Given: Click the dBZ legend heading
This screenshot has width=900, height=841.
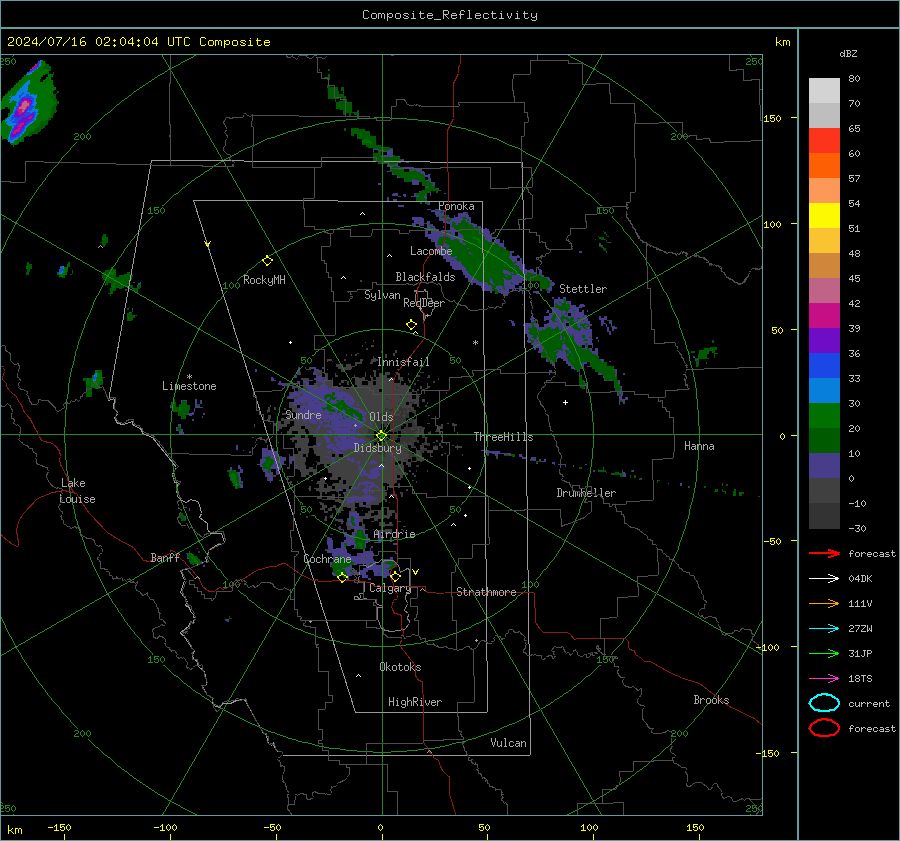Looking at the screenshot, I should [x=848, y=53].
